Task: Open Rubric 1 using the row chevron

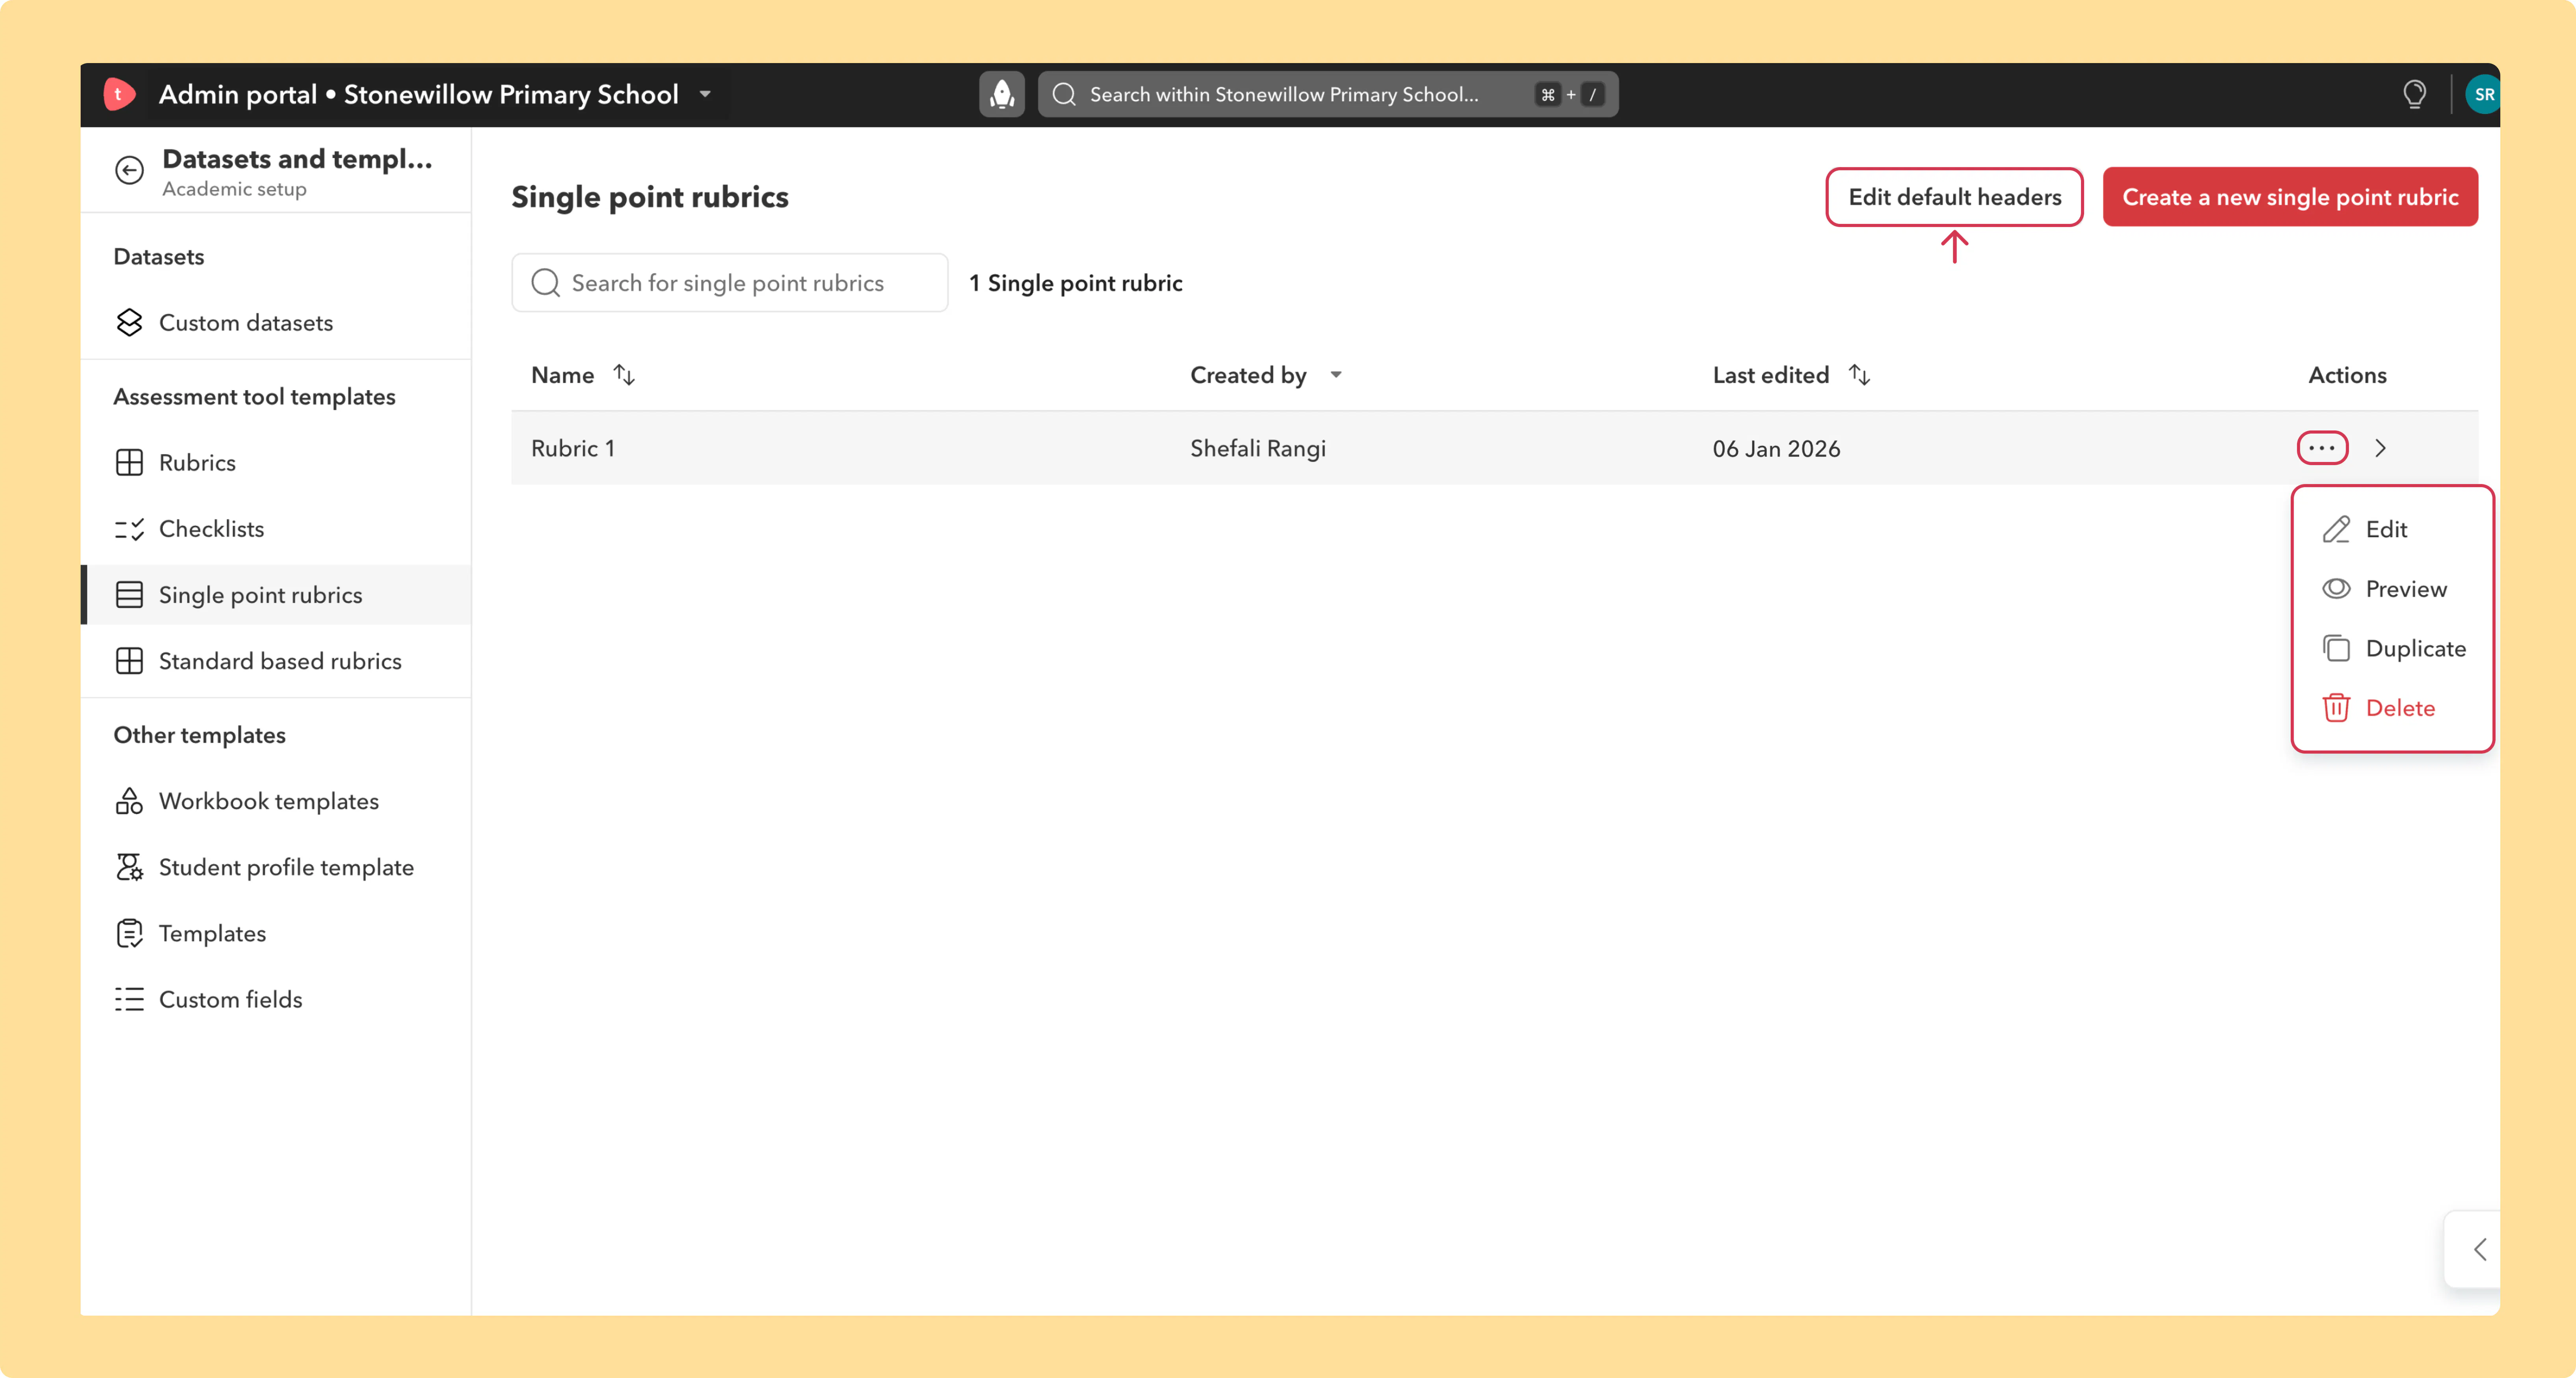Action: [x=2380, y=448]
